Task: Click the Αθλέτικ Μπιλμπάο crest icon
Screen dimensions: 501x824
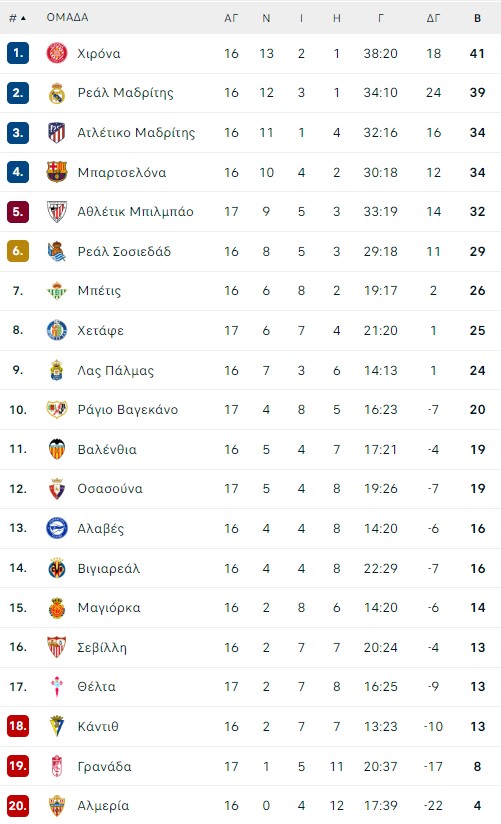Action: [x=57, y=211]
